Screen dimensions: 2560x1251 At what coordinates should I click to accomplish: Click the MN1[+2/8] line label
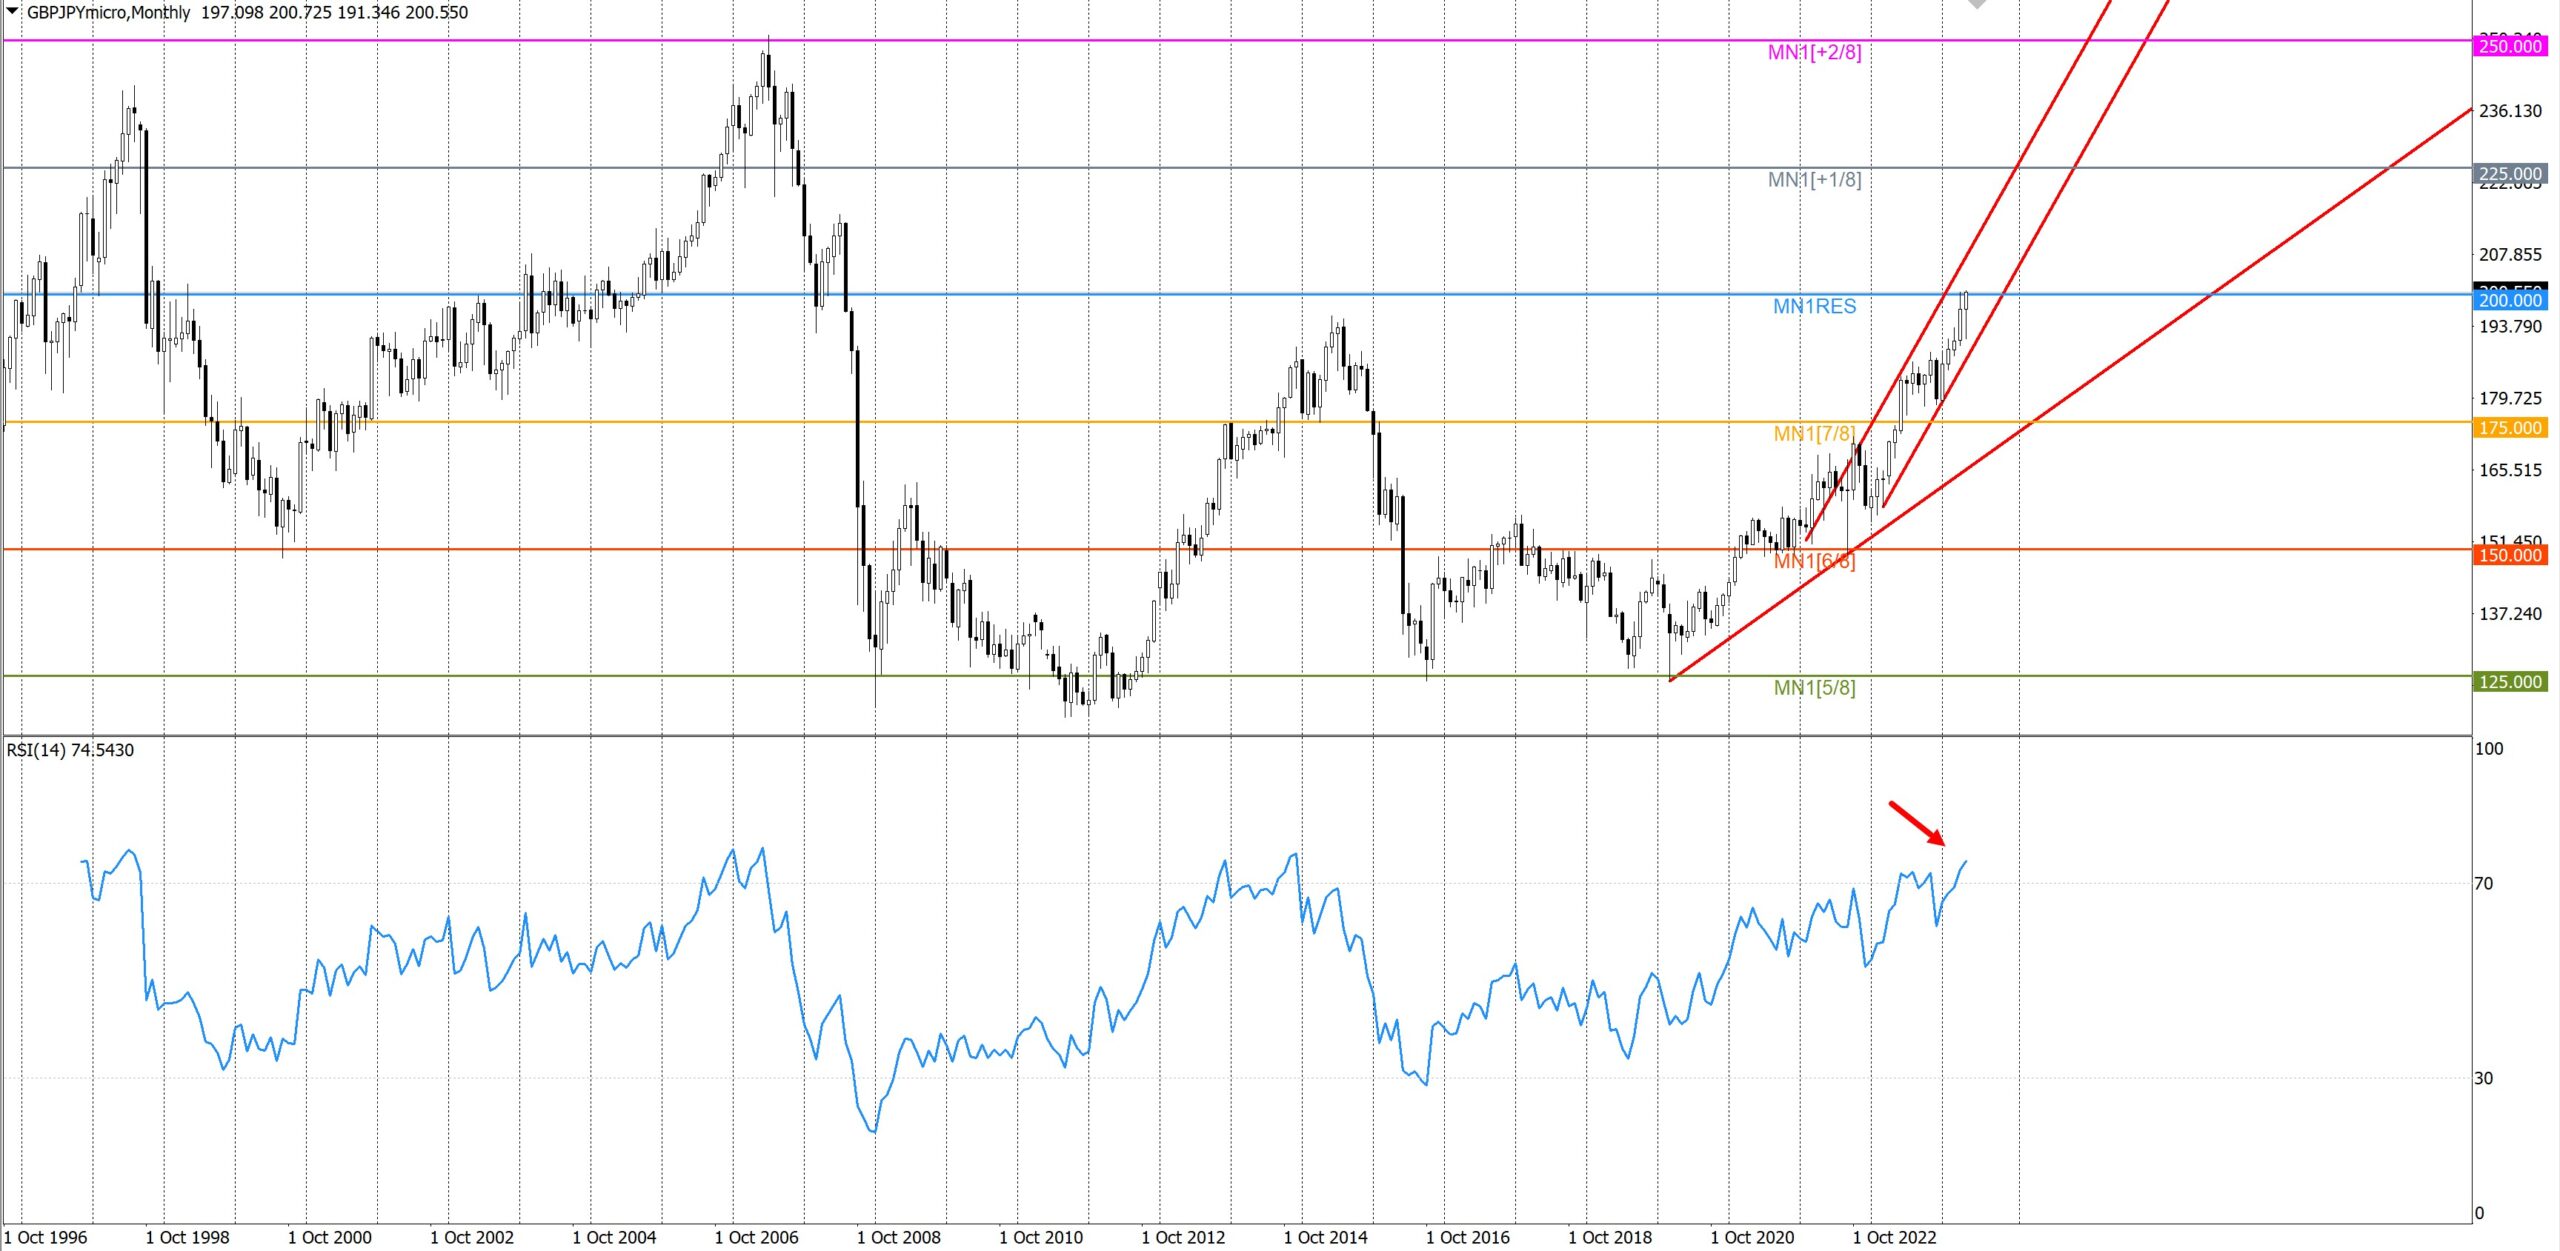[1814, 52]
